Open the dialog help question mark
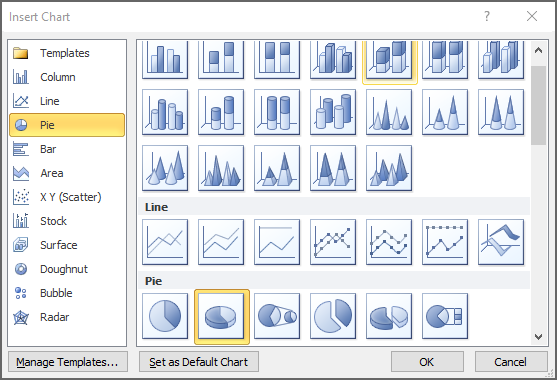Viewport: 557px width, 380px height. point(487,16)
